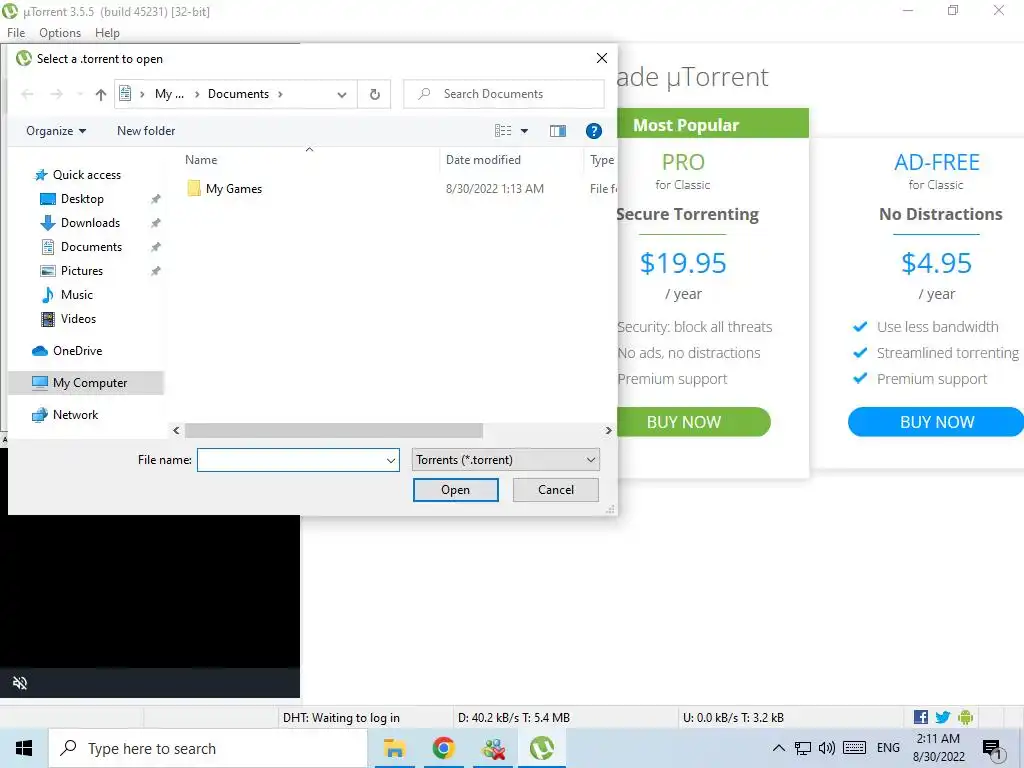Open the Options menu in µTorrent
This screenshot has height=768, width=1024.
[x=60, y=33]
